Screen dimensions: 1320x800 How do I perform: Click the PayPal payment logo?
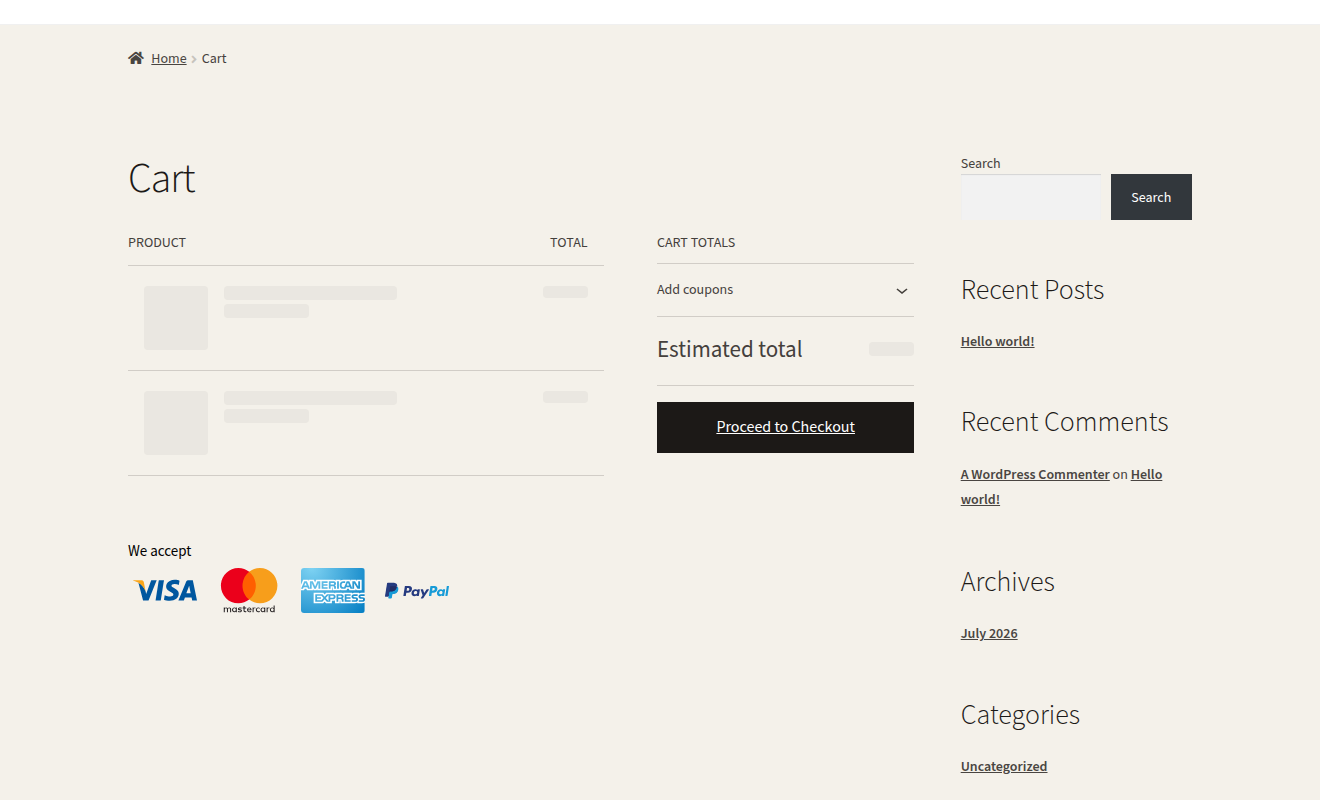pyautogui.click(x=417, y=591)
